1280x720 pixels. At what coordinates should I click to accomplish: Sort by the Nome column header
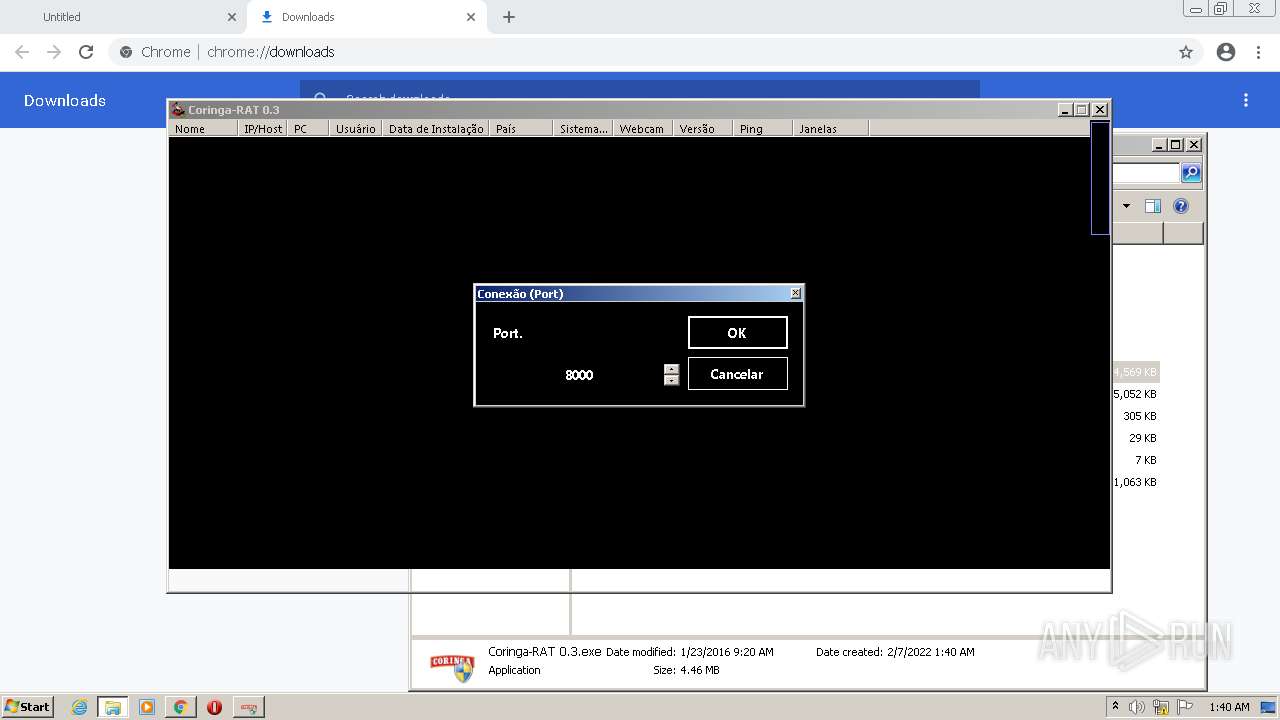pos(204,129)
